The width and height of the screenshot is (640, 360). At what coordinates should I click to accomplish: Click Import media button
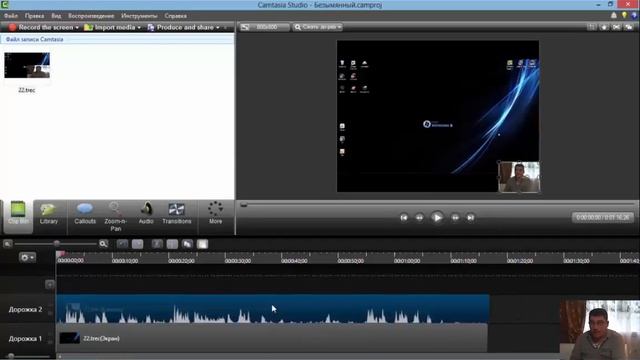point(110,27)
